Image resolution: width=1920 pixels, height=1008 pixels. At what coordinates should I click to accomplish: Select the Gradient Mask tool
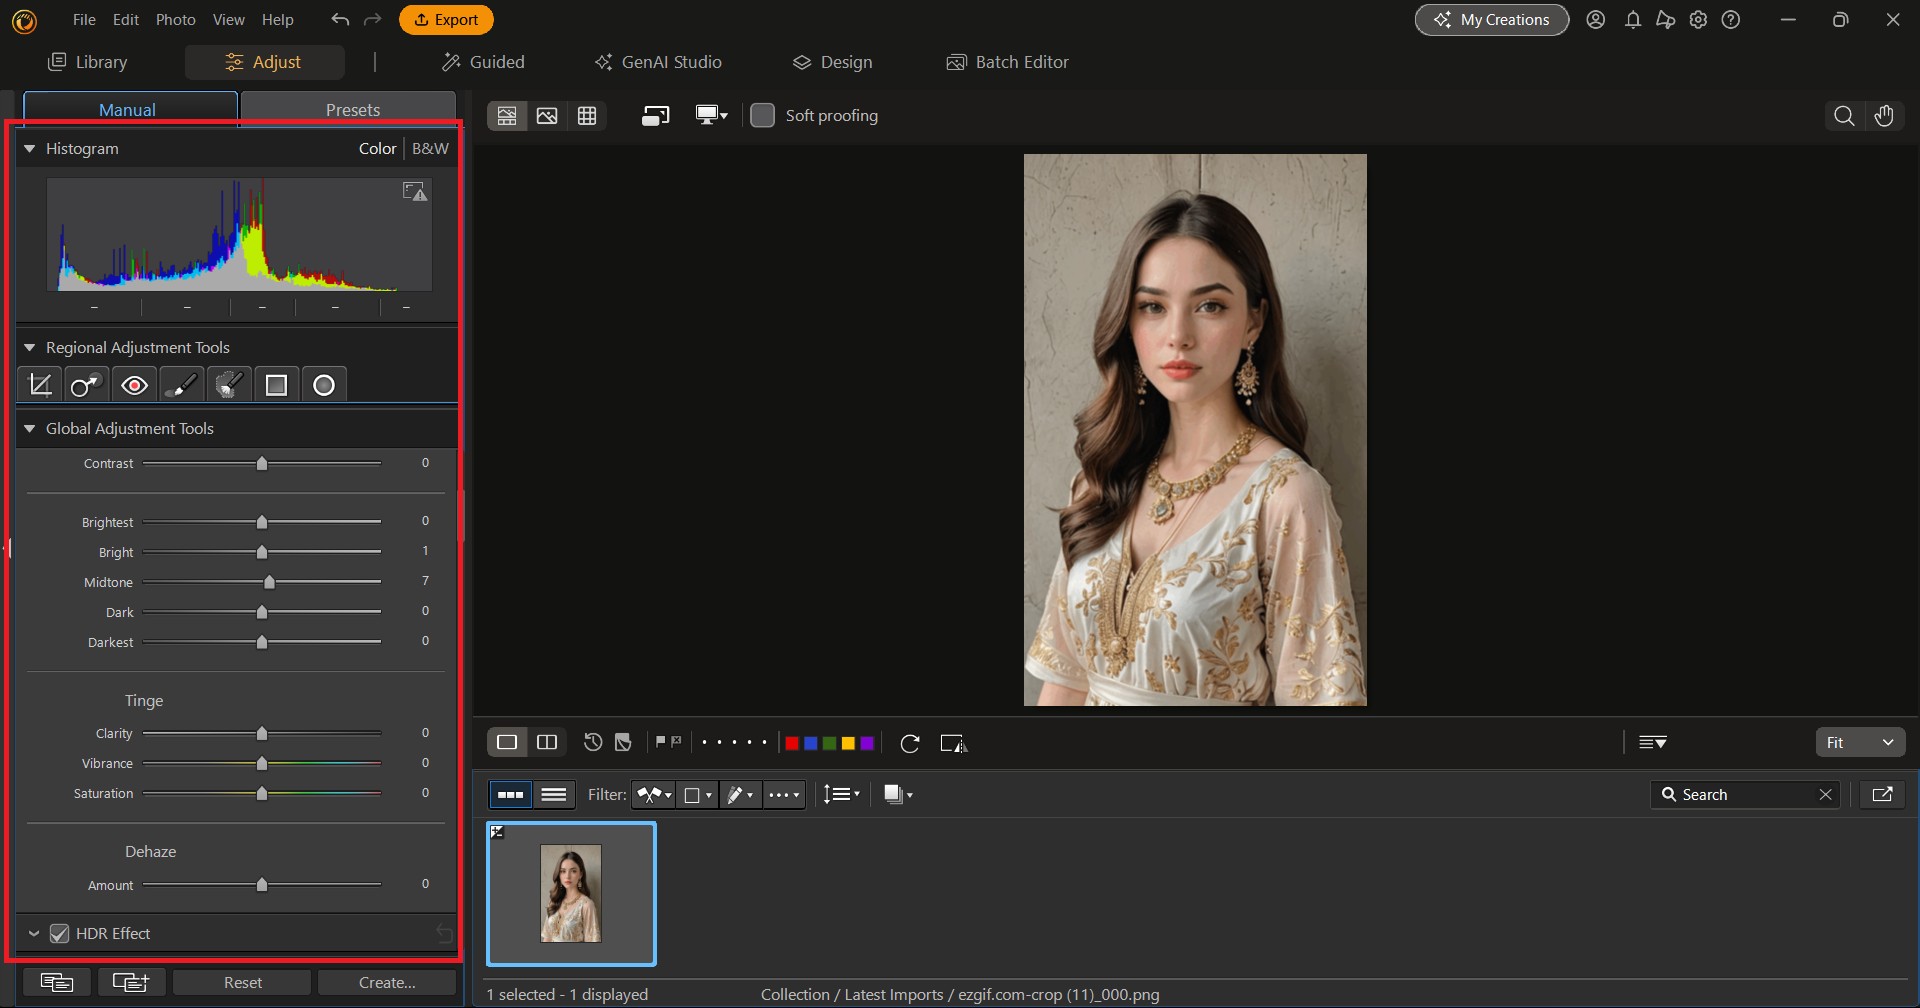[276, 384]
